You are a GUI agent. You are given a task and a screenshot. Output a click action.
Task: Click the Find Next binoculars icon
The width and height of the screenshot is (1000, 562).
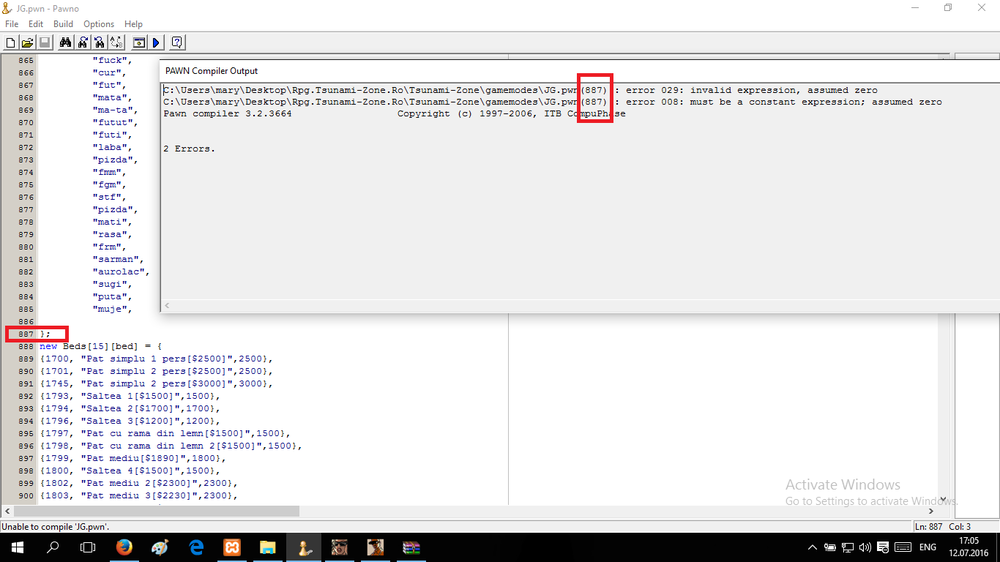click(x=82, y=43)
